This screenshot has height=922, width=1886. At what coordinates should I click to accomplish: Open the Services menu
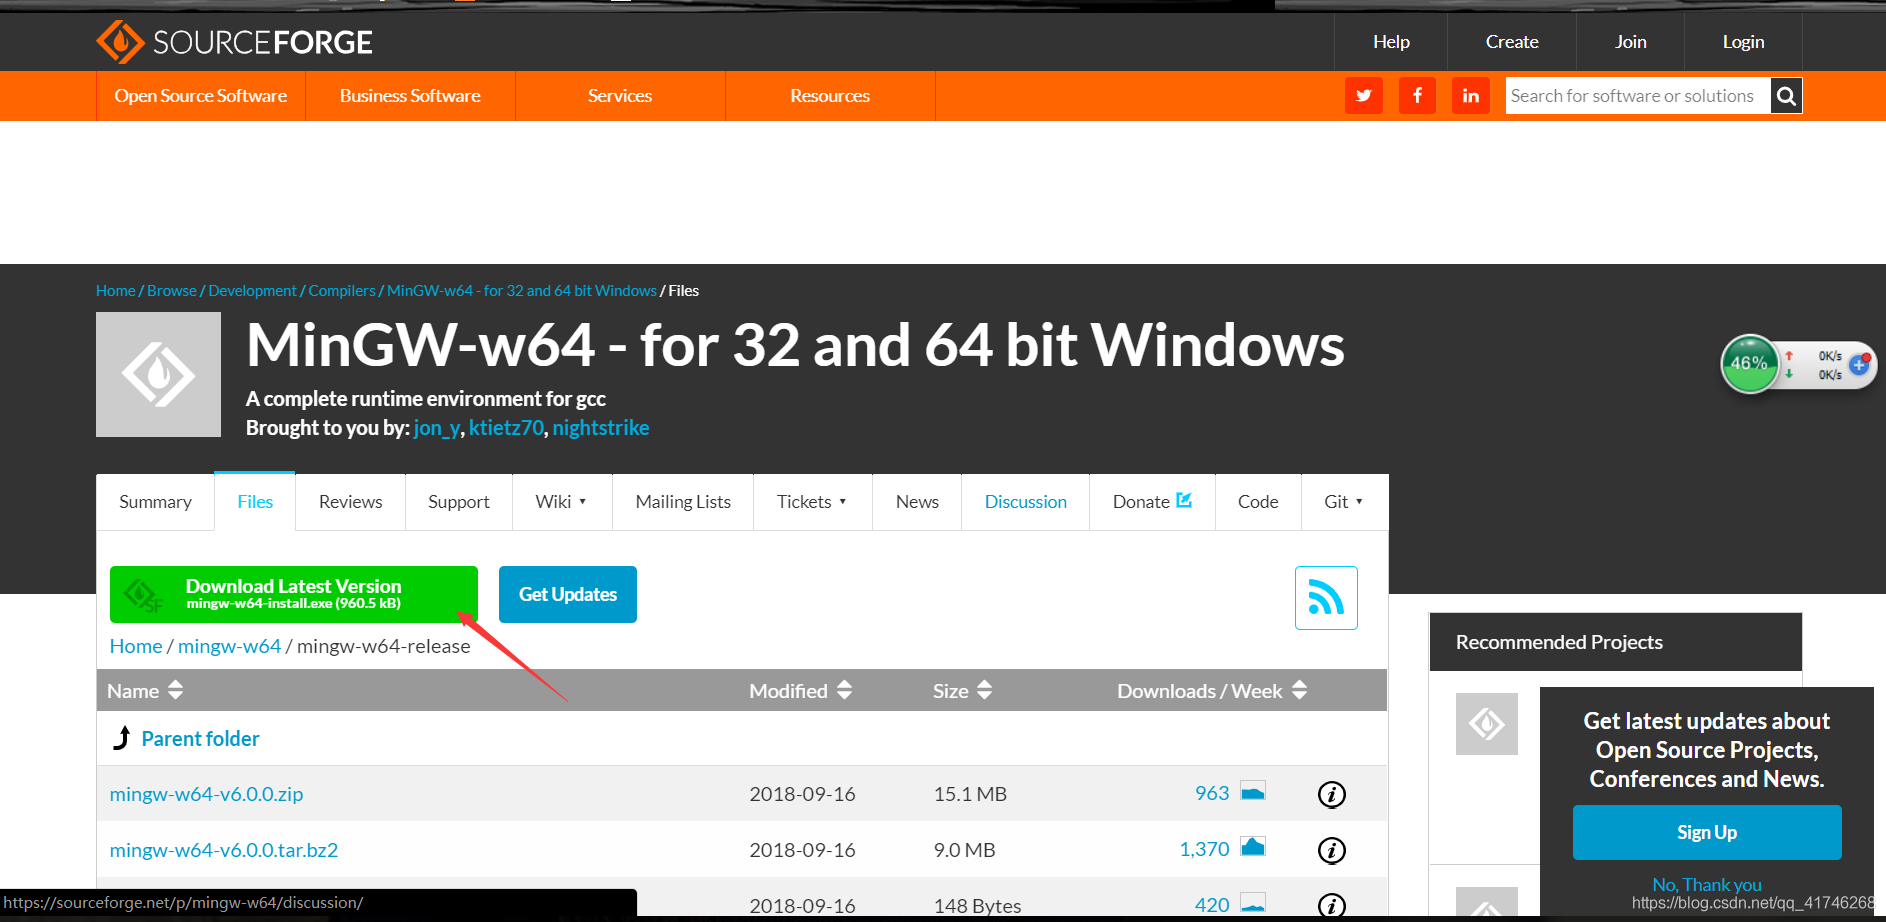(x=620, y=96)
